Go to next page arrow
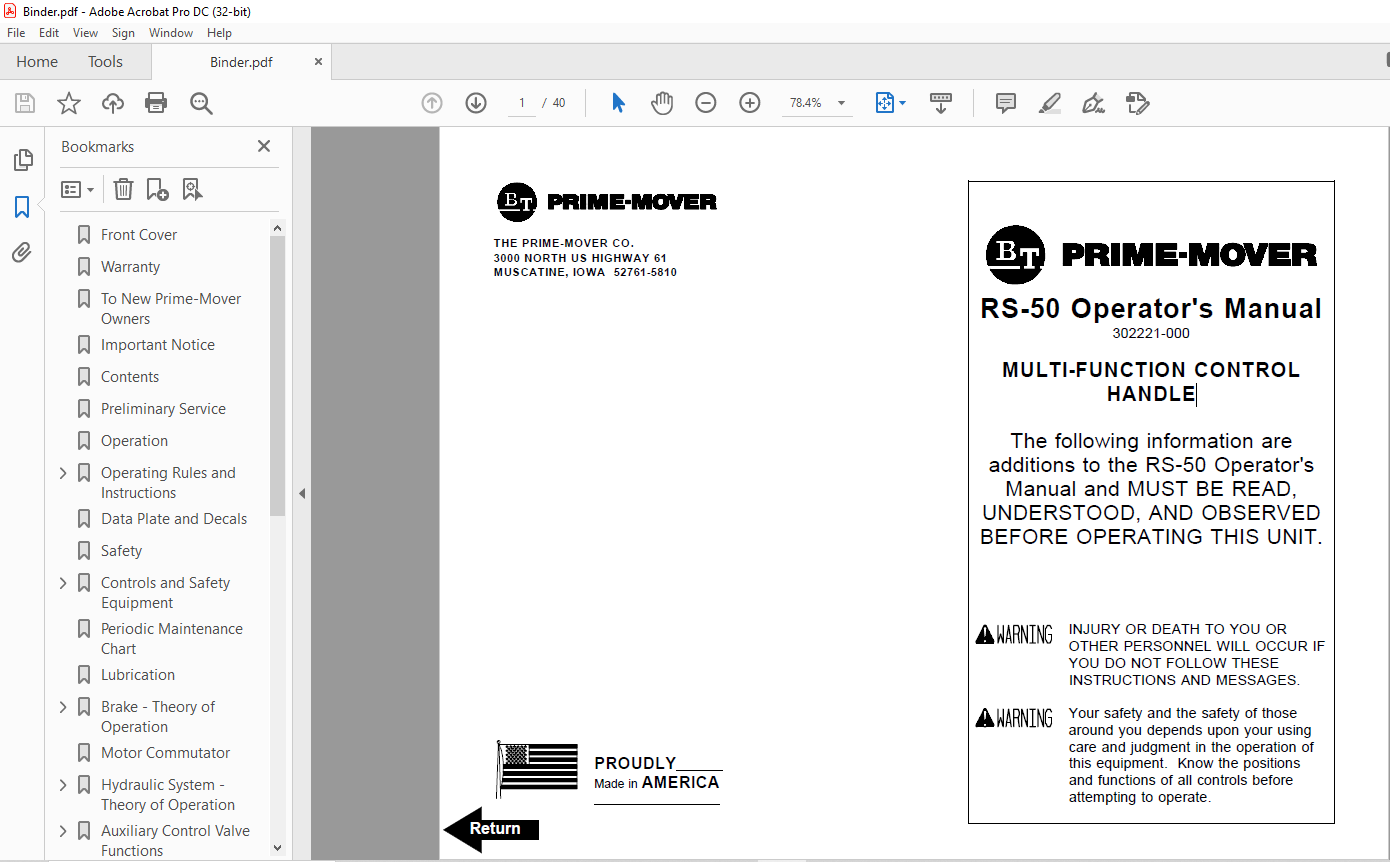1390x862 pixels. point(476,103)
